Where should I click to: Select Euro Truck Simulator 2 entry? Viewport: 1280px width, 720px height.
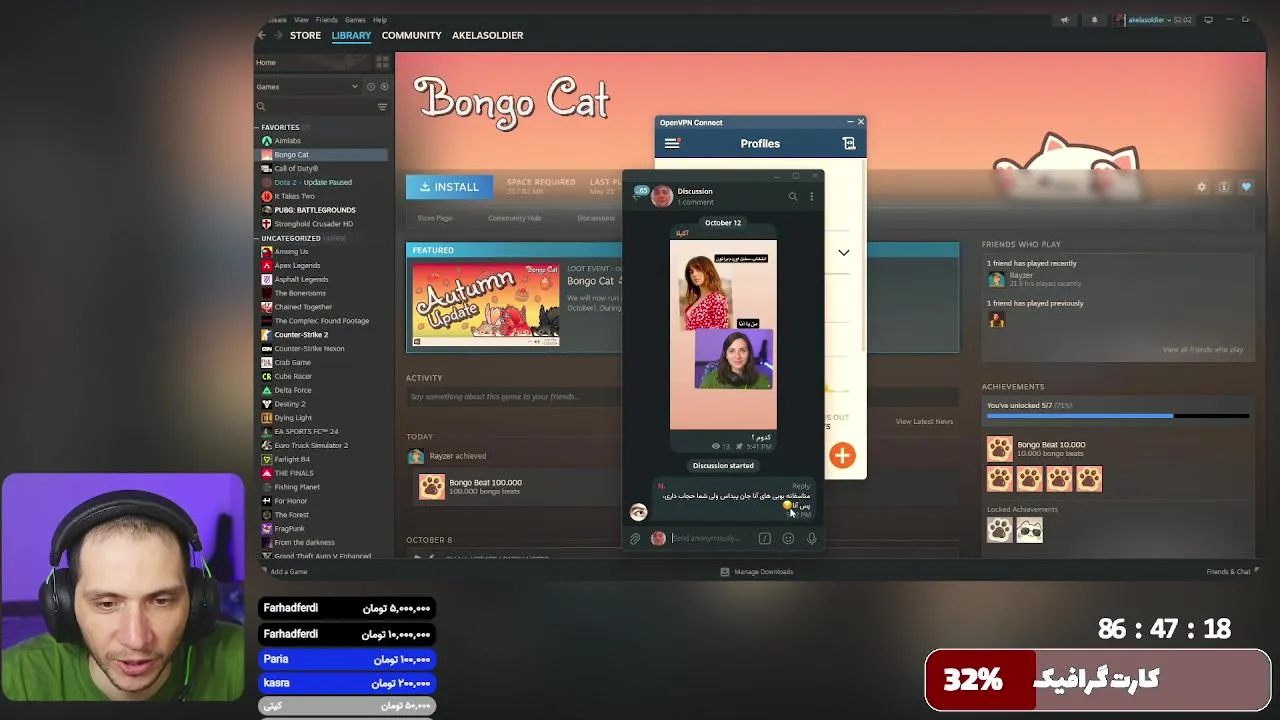tap(311, 446)
